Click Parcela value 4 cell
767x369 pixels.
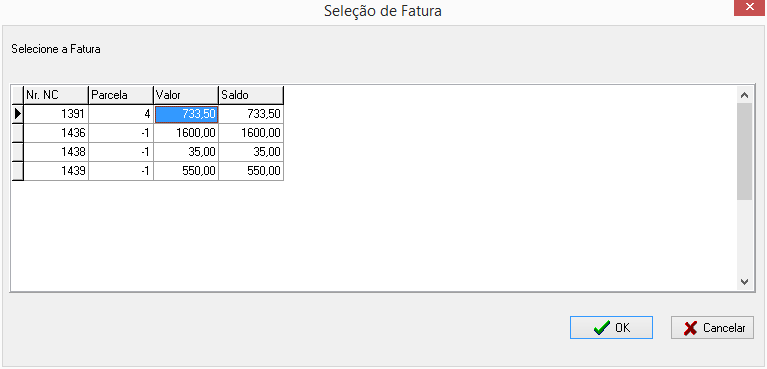(121, 115)
